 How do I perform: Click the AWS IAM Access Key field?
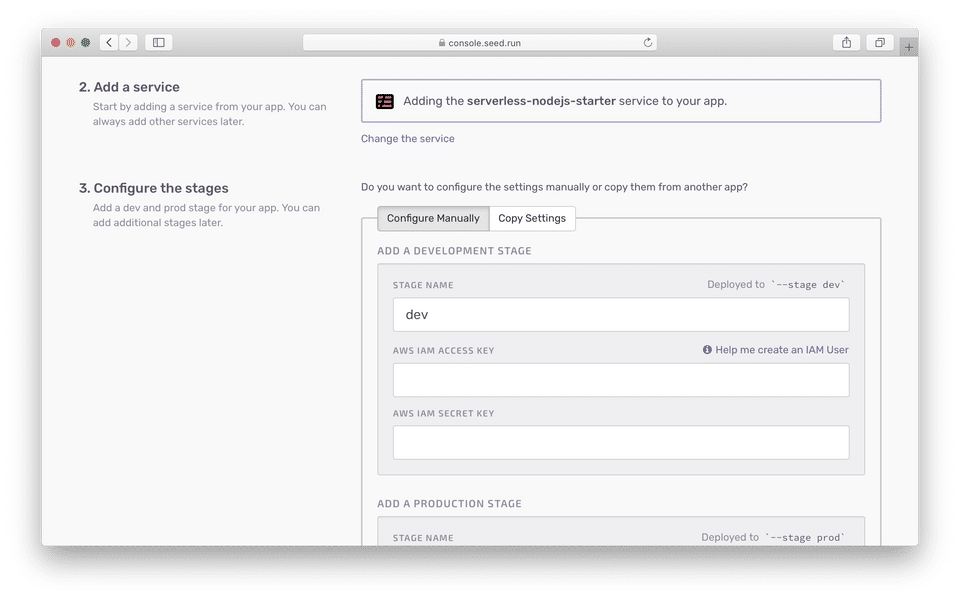(621, 379)
